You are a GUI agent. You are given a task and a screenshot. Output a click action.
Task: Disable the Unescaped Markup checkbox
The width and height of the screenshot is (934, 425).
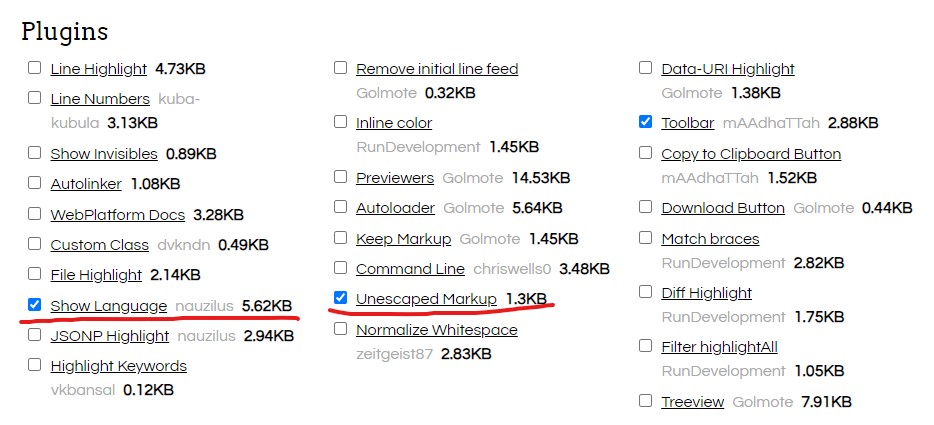[x=340, y=297]
